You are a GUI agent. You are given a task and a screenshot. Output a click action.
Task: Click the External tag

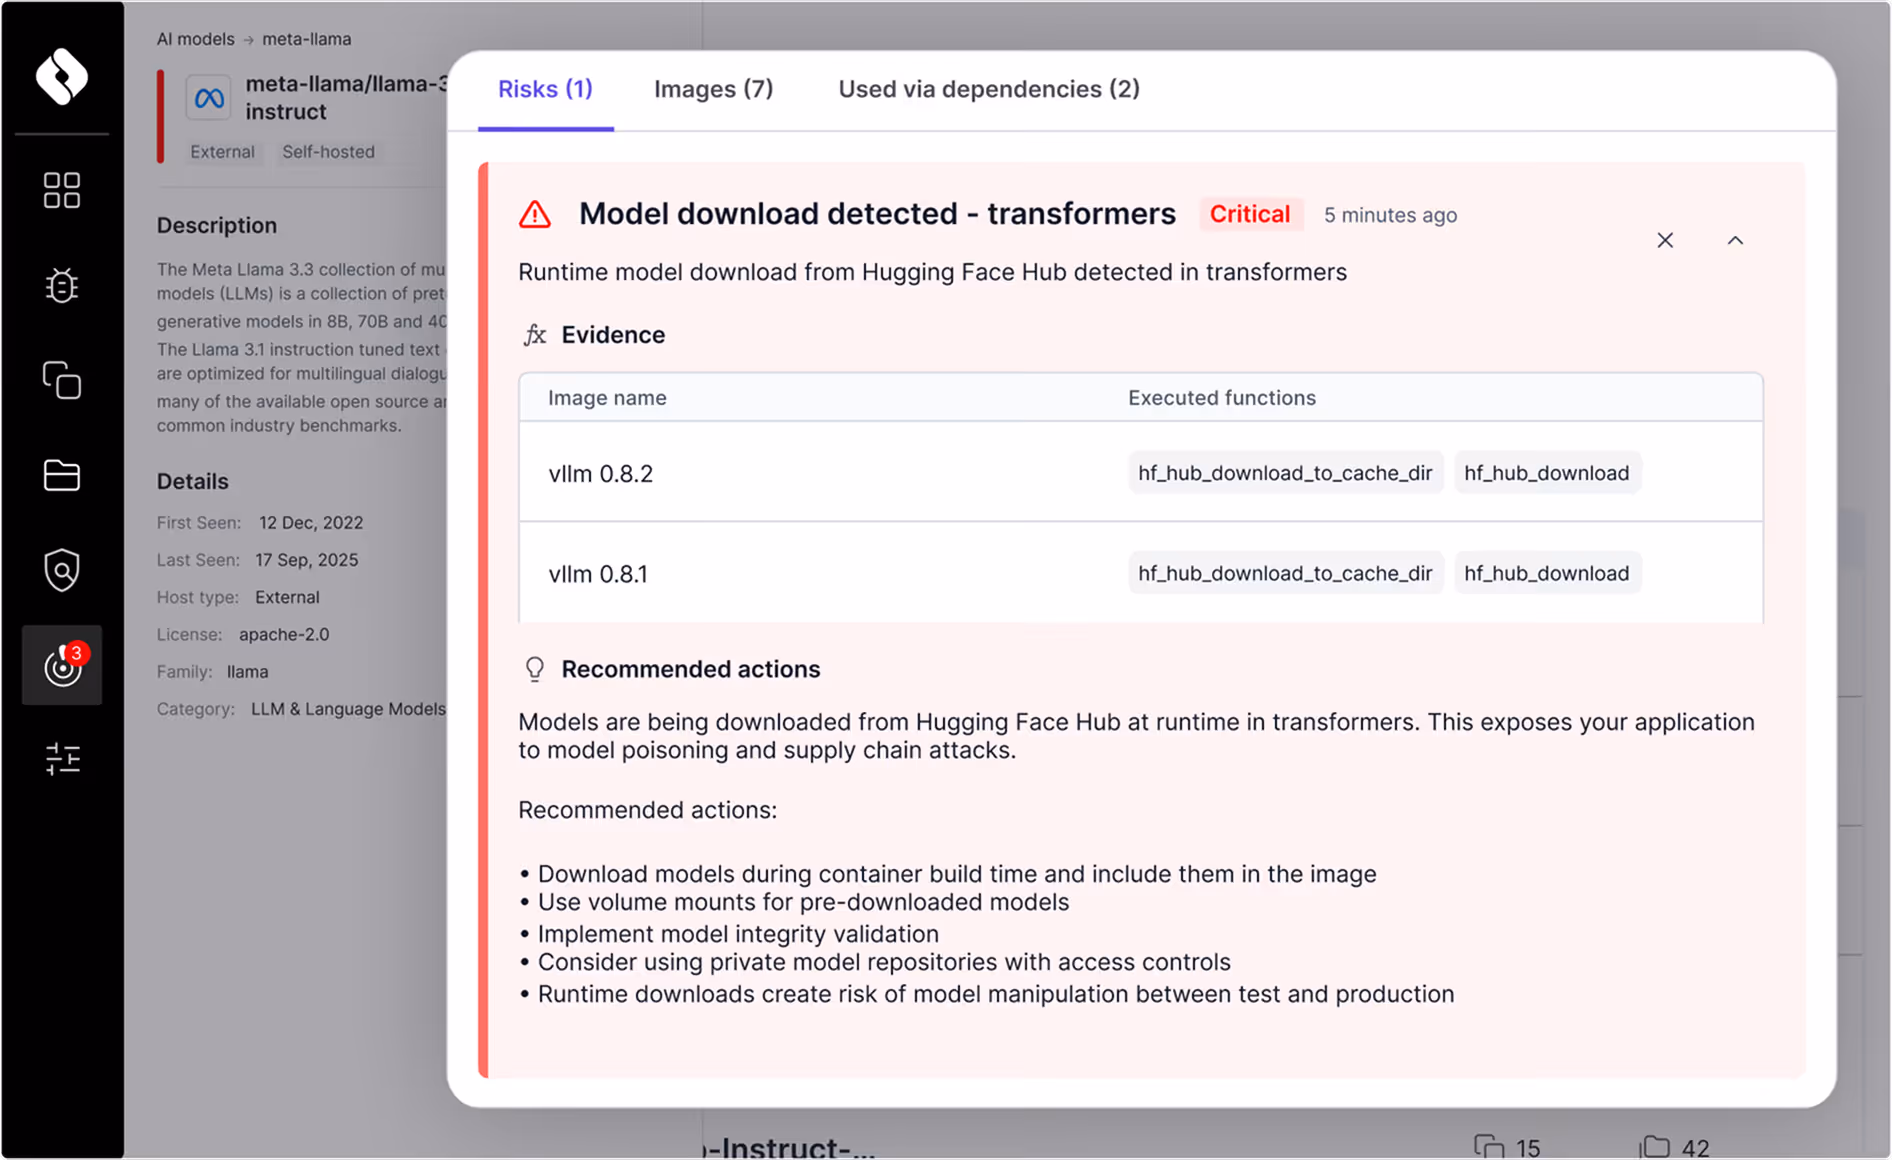tap(222, 152)
